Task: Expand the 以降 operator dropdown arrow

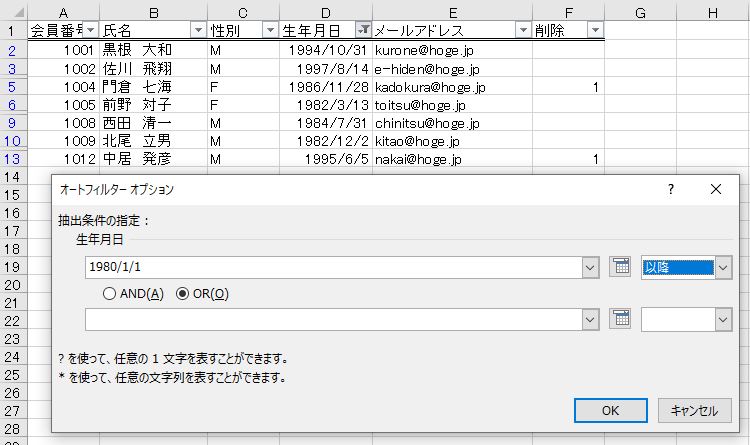Action: pyautogui.click(x=723, y=267)
